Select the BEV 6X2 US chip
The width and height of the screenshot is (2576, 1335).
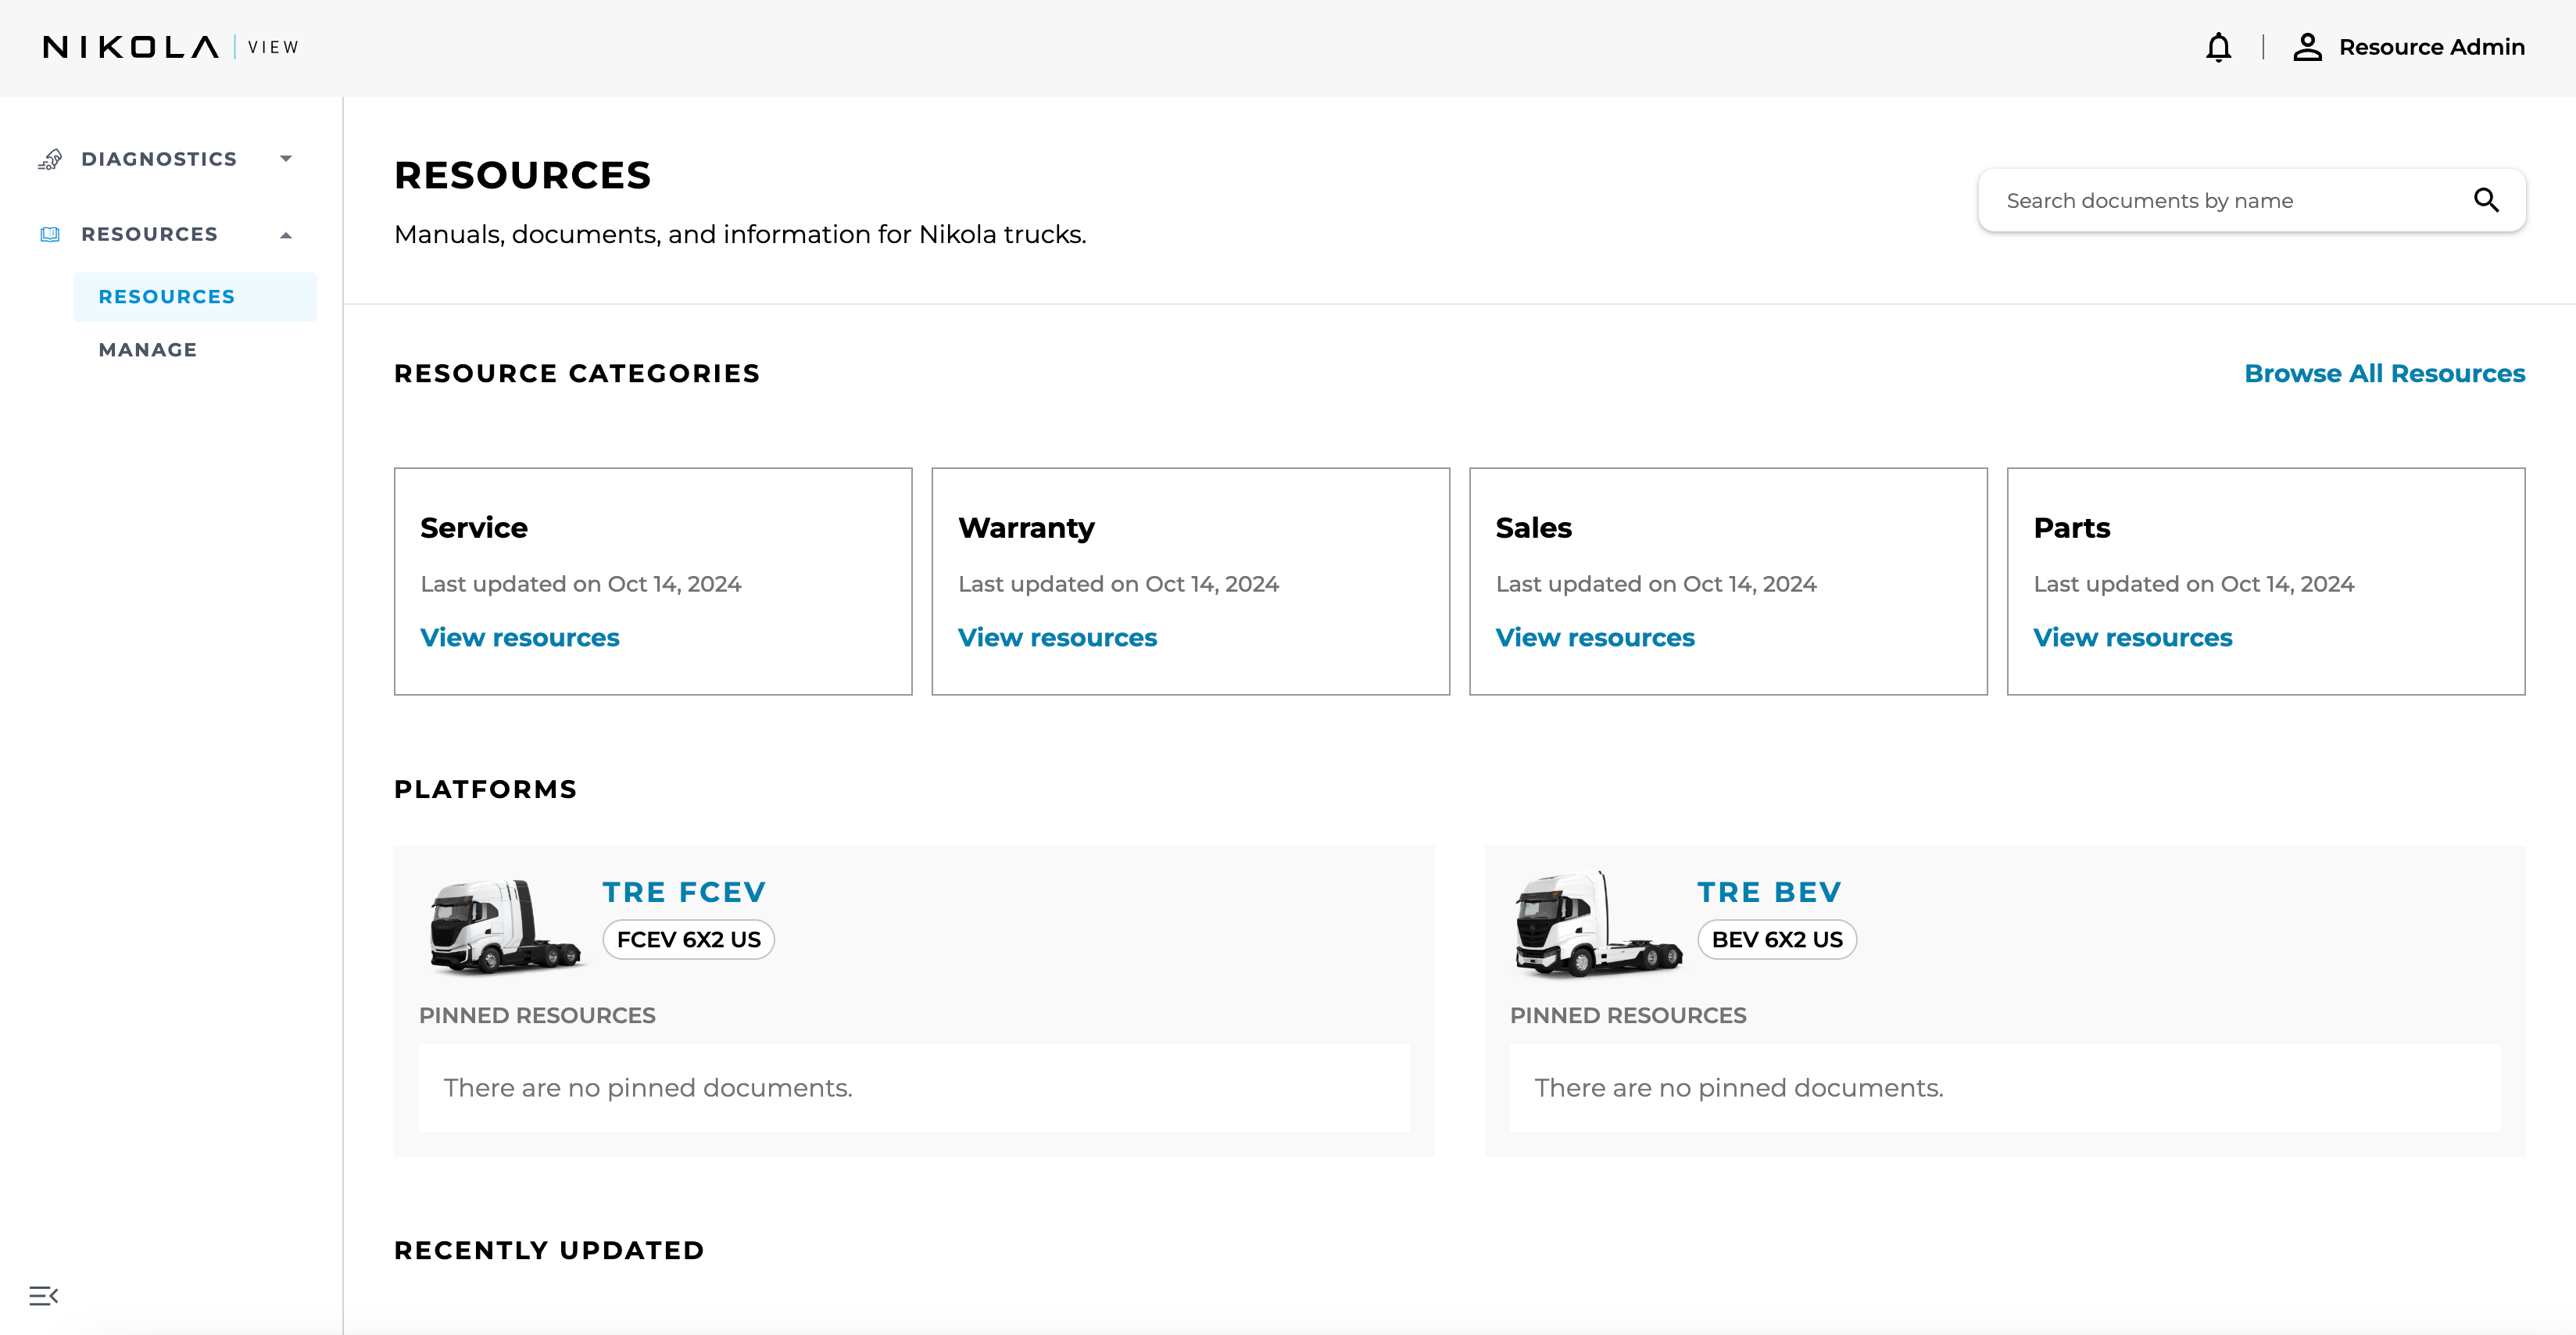click(1777, 940)
